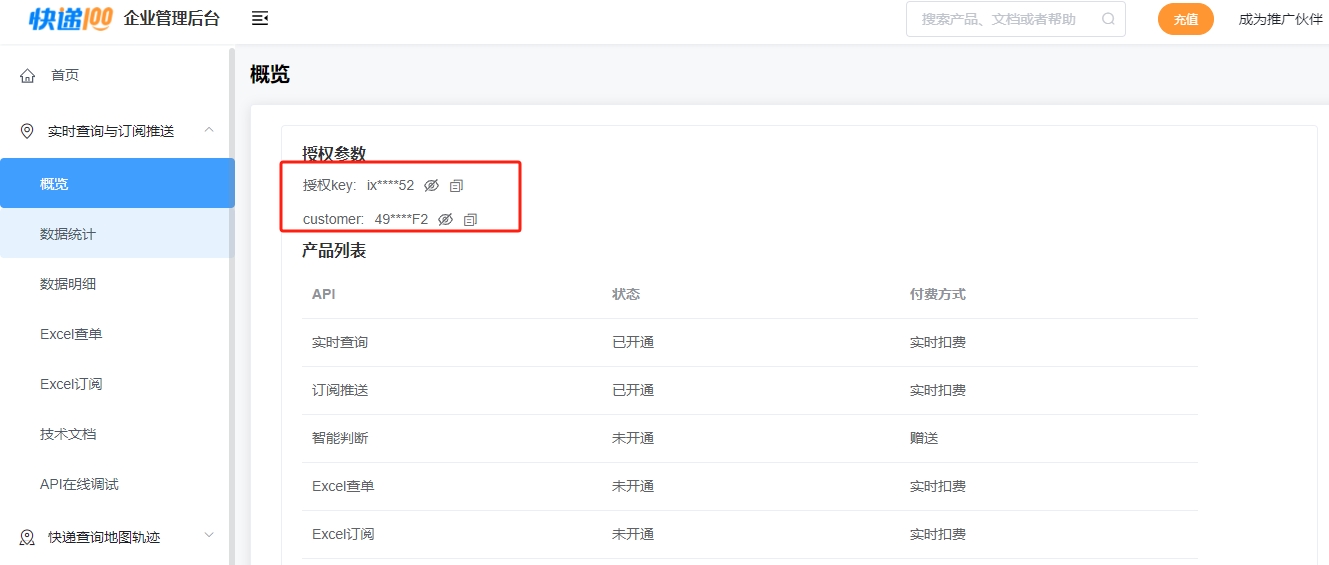Click the 充值 button
The height and width of the screenshot is (565, 1329).
[1186, 19]
